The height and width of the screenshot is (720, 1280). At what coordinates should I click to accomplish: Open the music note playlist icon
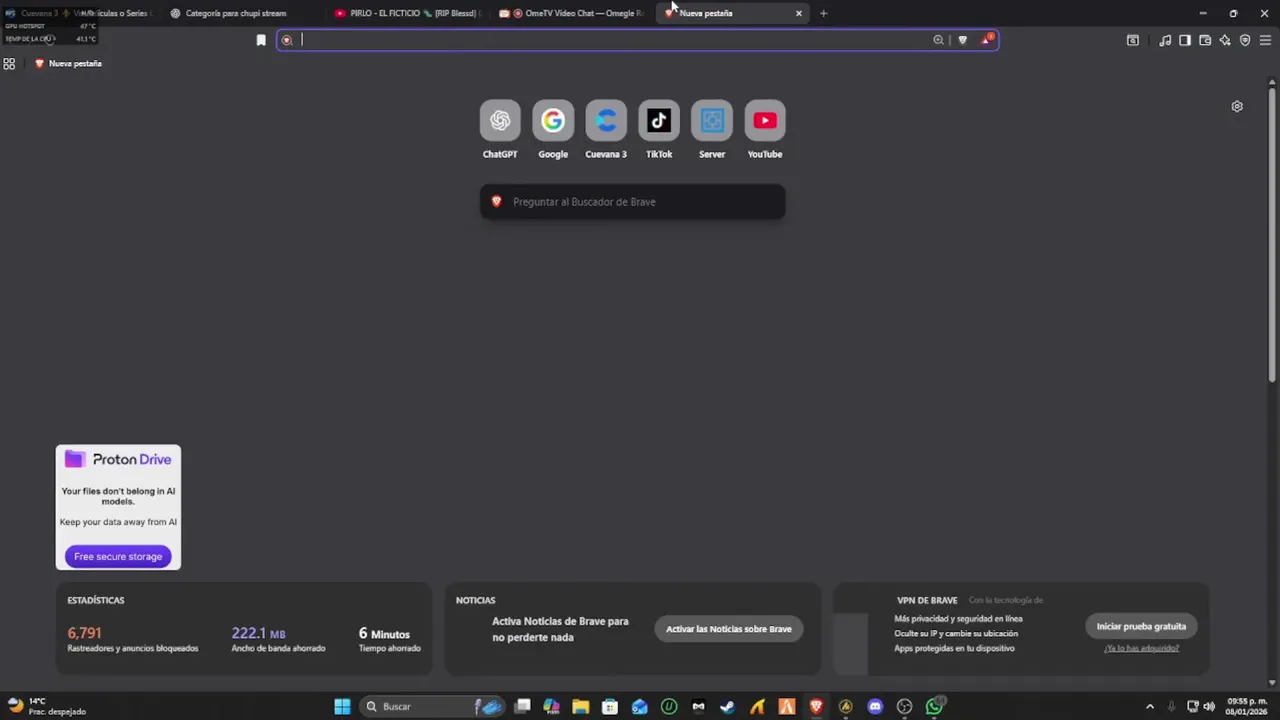click(x=1165, y=40)
